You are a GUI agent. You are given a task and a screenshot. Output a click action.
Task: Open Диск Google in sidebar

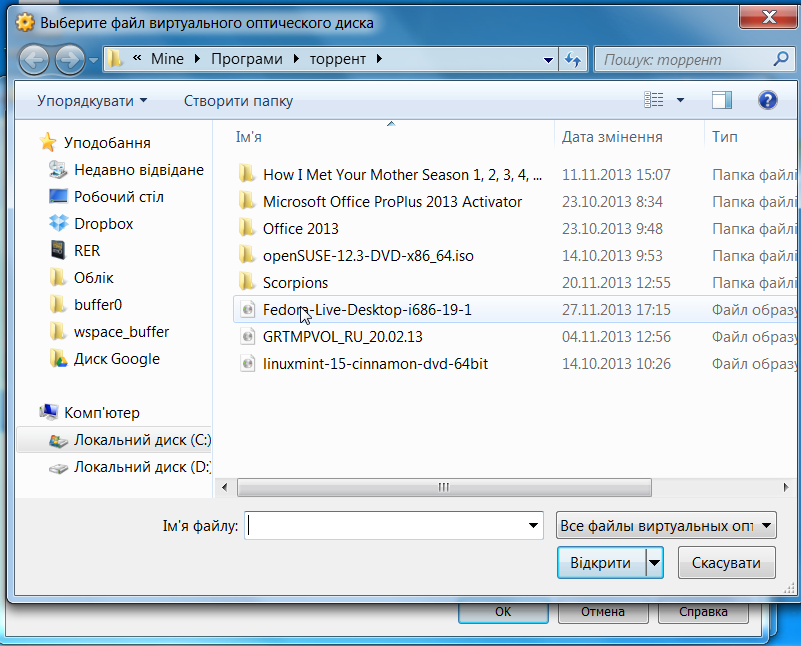[x=116, y=359]
